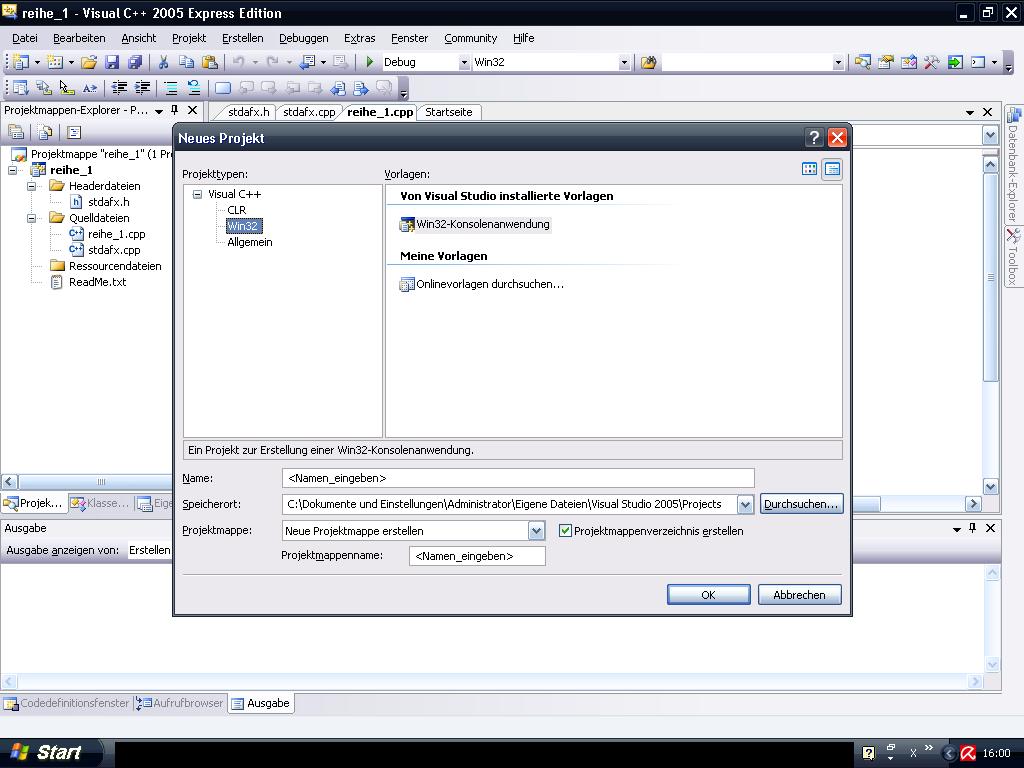Switch templates to small icons view
Image resolution: width=1024 pixels, height=768 pixels.
point(832,169)
